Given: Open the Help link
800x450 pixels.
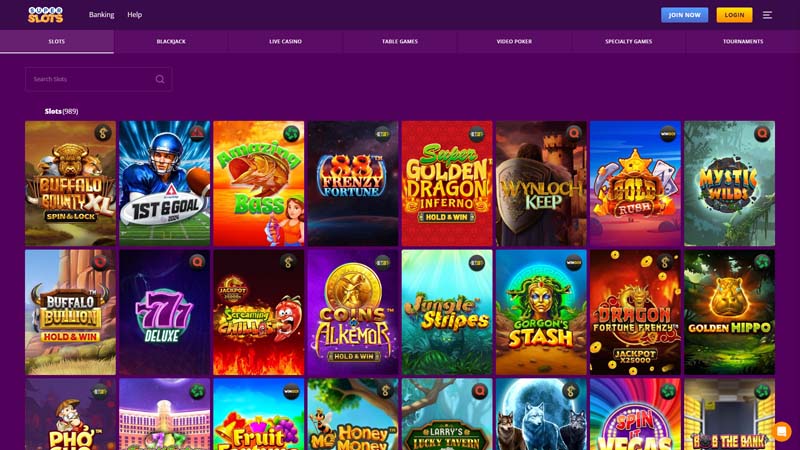Looking at the screenshot, I should click(135, 15).
